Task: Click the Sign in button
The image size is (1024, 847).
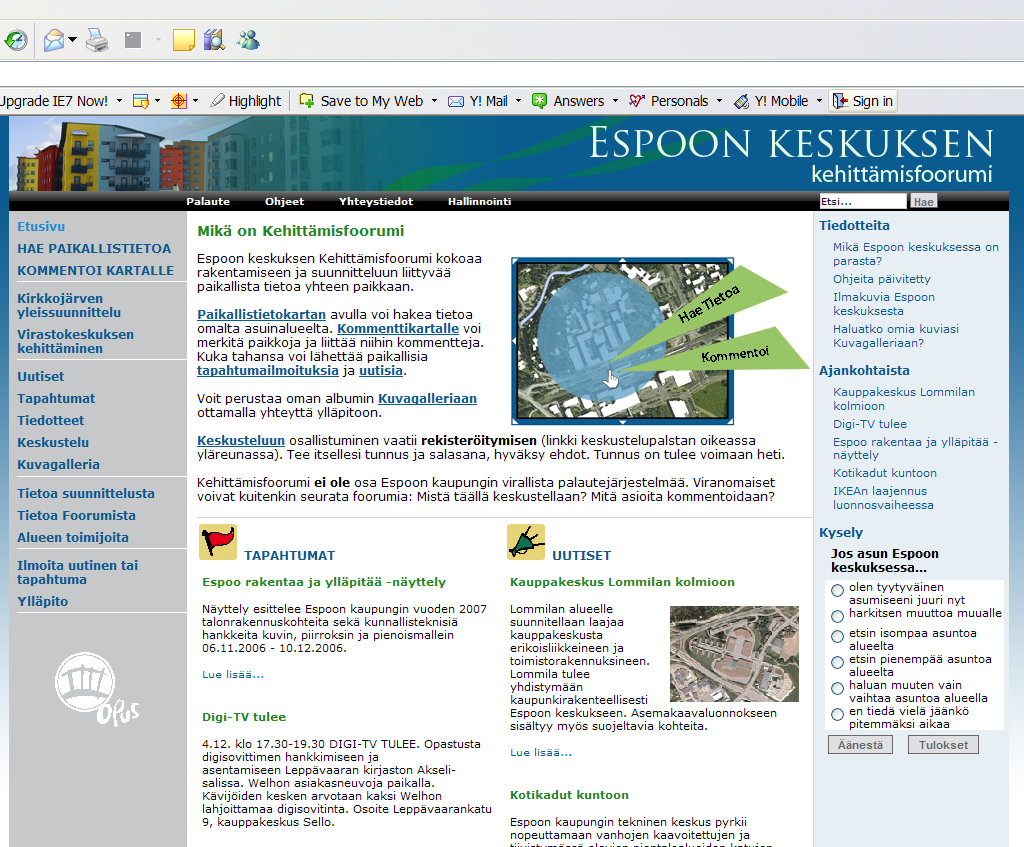Action: (863, 101)
